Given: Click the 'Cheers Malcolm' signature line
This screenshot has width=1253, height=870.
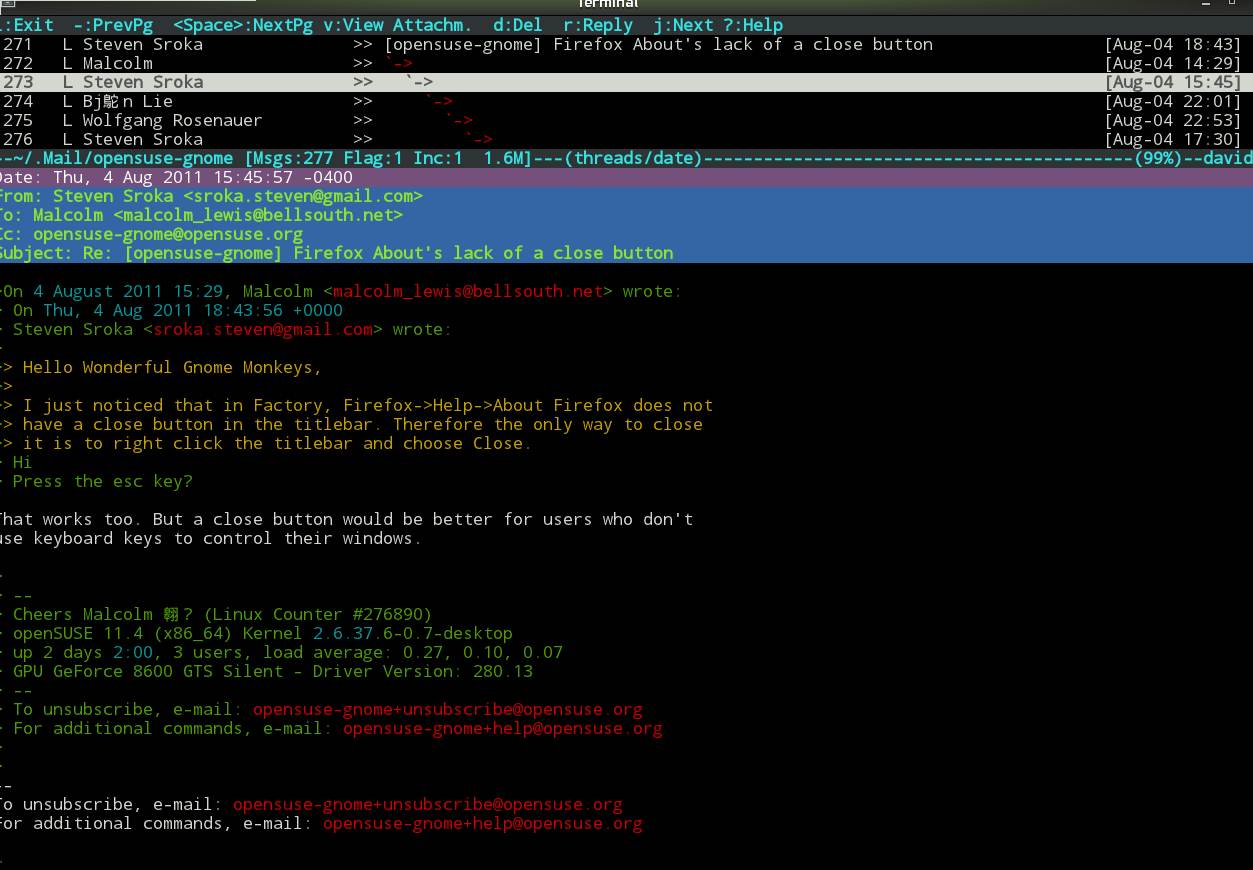Looking at the screenshot, I should [x=223, y=614].
